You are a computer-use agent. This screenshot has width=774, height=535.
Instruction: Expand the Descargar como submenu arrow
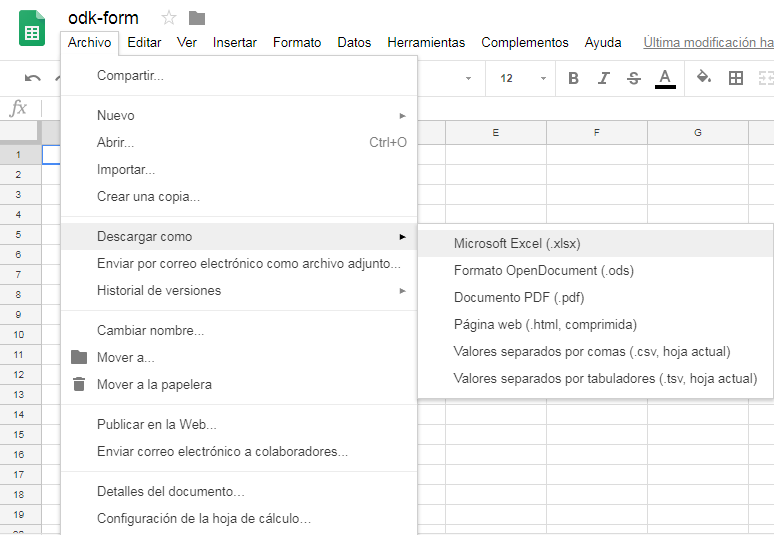(x=402, y=237)
